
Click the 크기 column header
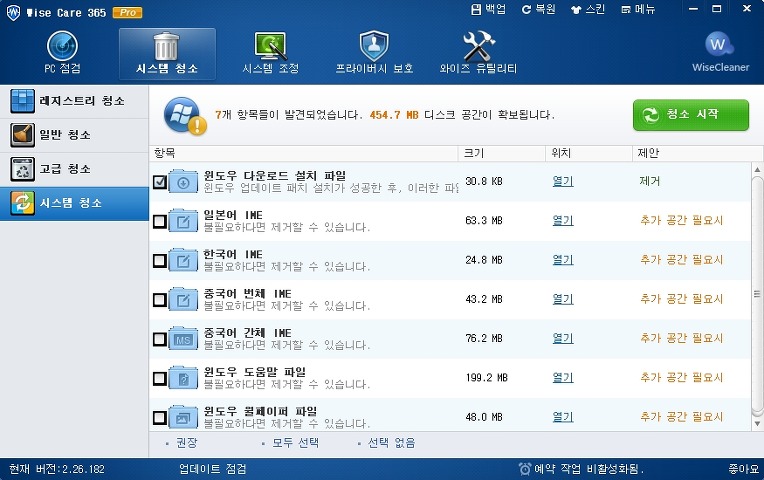[473, 153]
